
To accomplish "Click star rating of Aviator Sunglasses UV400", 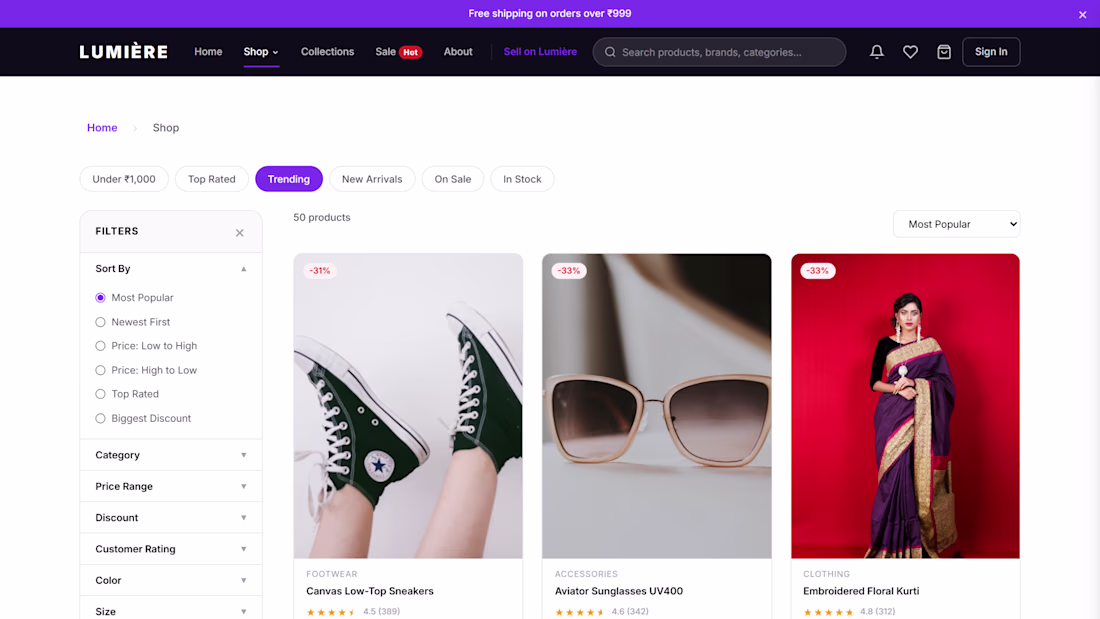I will 580,612.
